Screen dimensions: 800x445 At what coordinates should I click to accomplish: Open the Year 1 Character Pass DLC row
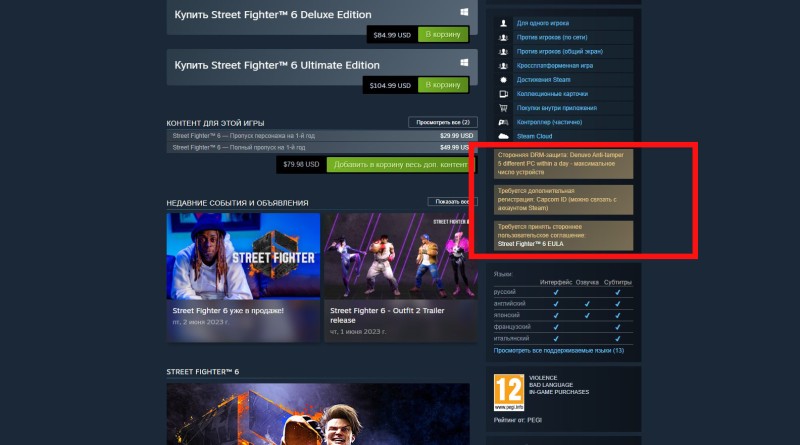pos(322,136)
